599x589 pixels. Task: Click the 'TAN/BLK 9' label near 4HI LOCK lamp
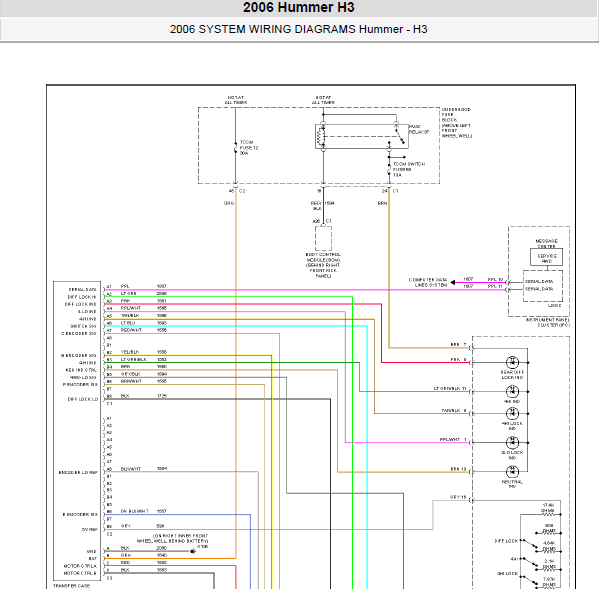pyautogui.click(x=454, y=411)
